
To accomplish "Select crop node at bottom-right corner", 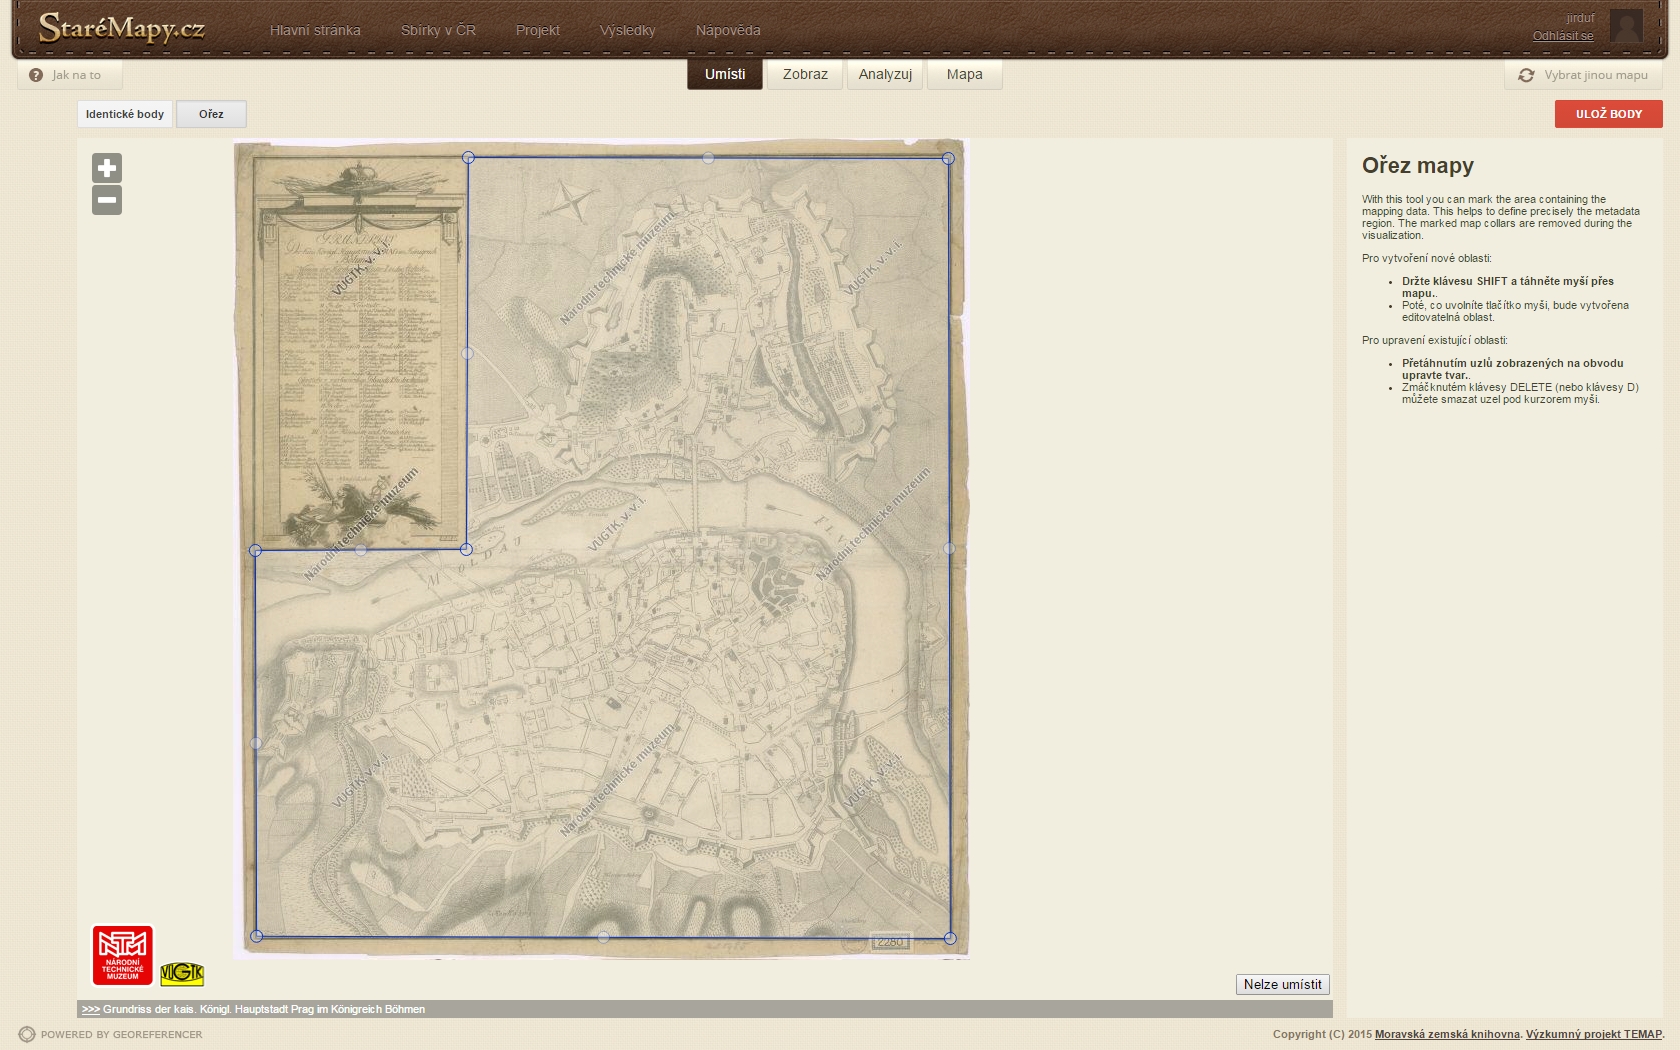I will point(950,938).
